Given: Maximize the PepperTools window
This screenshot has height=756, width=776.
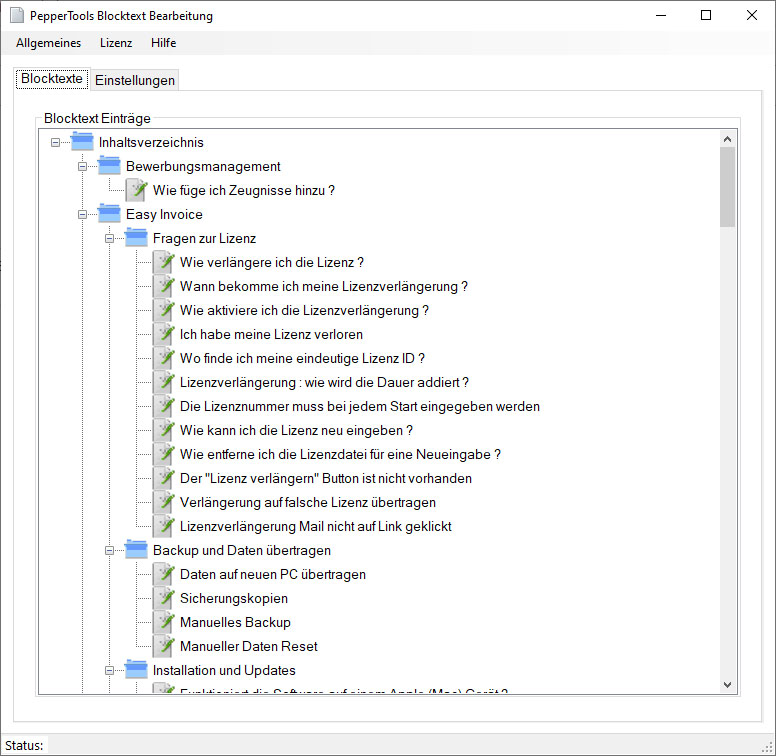Looking at the screenshot, I should (706, 15).
